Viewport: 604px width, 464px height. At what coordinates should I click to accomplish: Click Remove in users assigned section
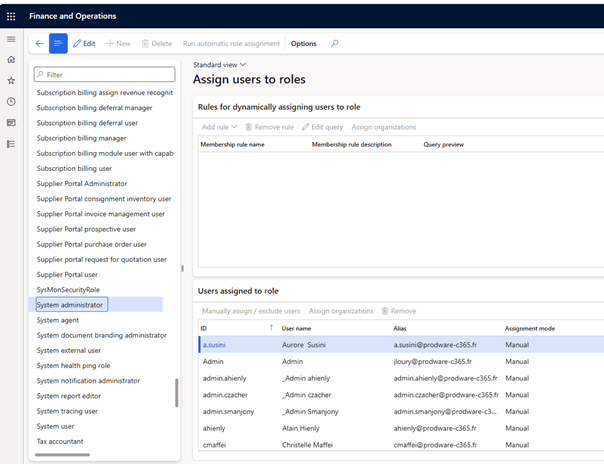(x=399, y=311)
